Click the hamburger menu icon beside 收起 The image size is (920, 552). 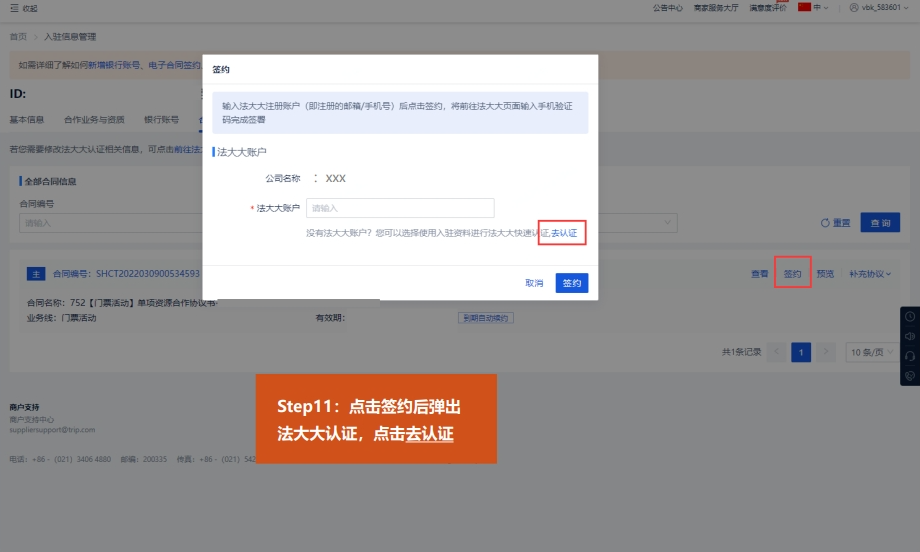click(13, 8)
